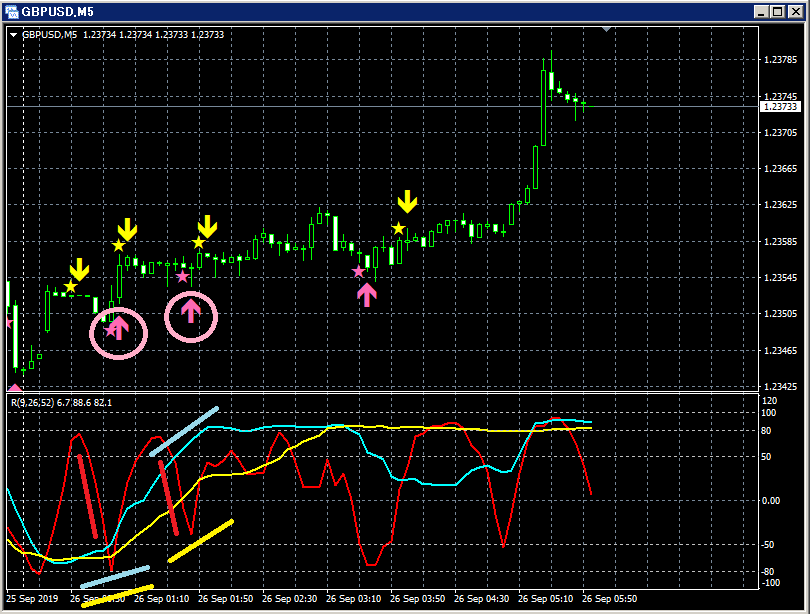
Task: Expand the chart title dropdown triangle
Action: [13, 35]
